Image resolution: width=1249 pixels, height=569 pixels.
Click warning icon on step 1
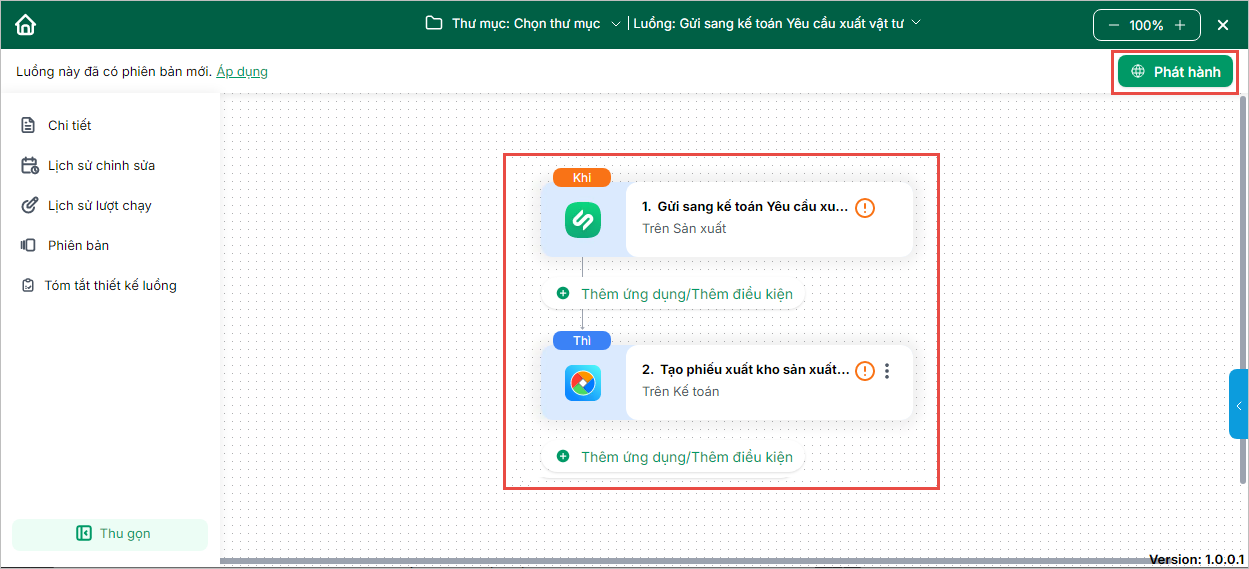coord(865,208)
